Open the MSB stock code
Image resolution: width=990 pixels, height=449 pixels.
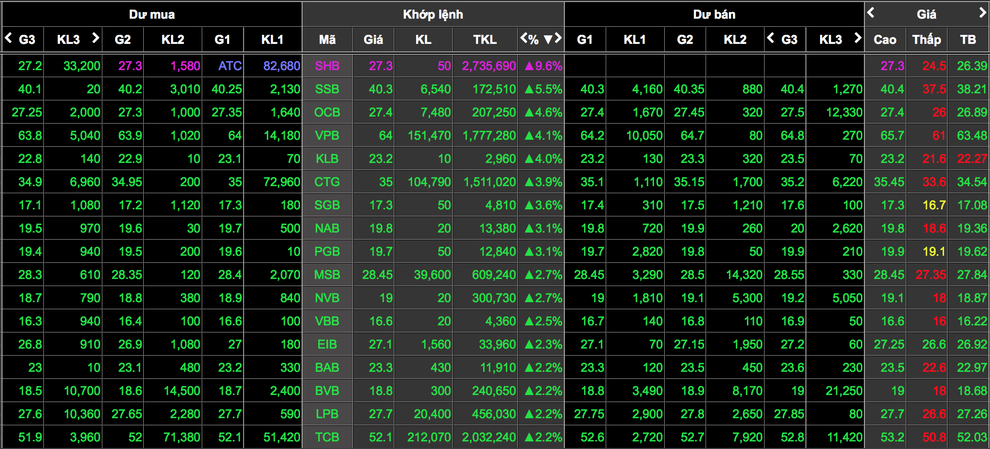tap(328, 275)
